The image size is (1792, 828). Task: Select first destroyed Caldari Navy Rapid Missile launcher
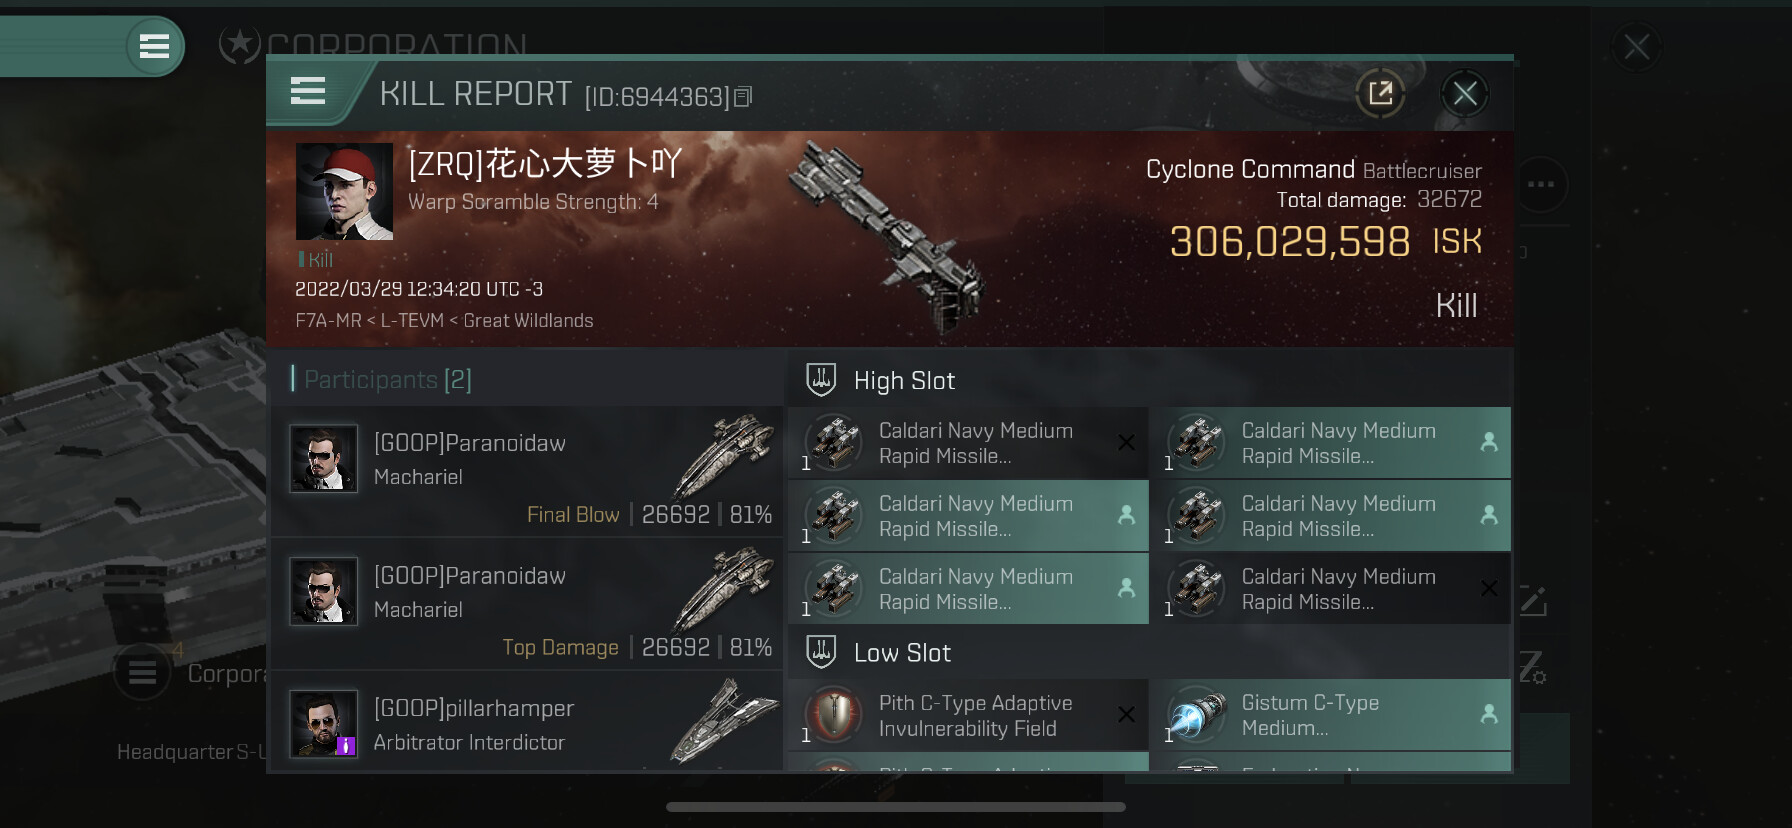(968, 443)
